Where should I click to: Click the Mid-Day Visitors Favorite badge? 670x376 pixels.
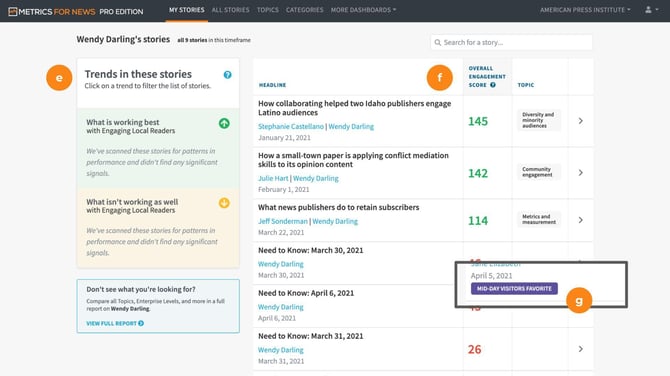(x=514, y=288)
